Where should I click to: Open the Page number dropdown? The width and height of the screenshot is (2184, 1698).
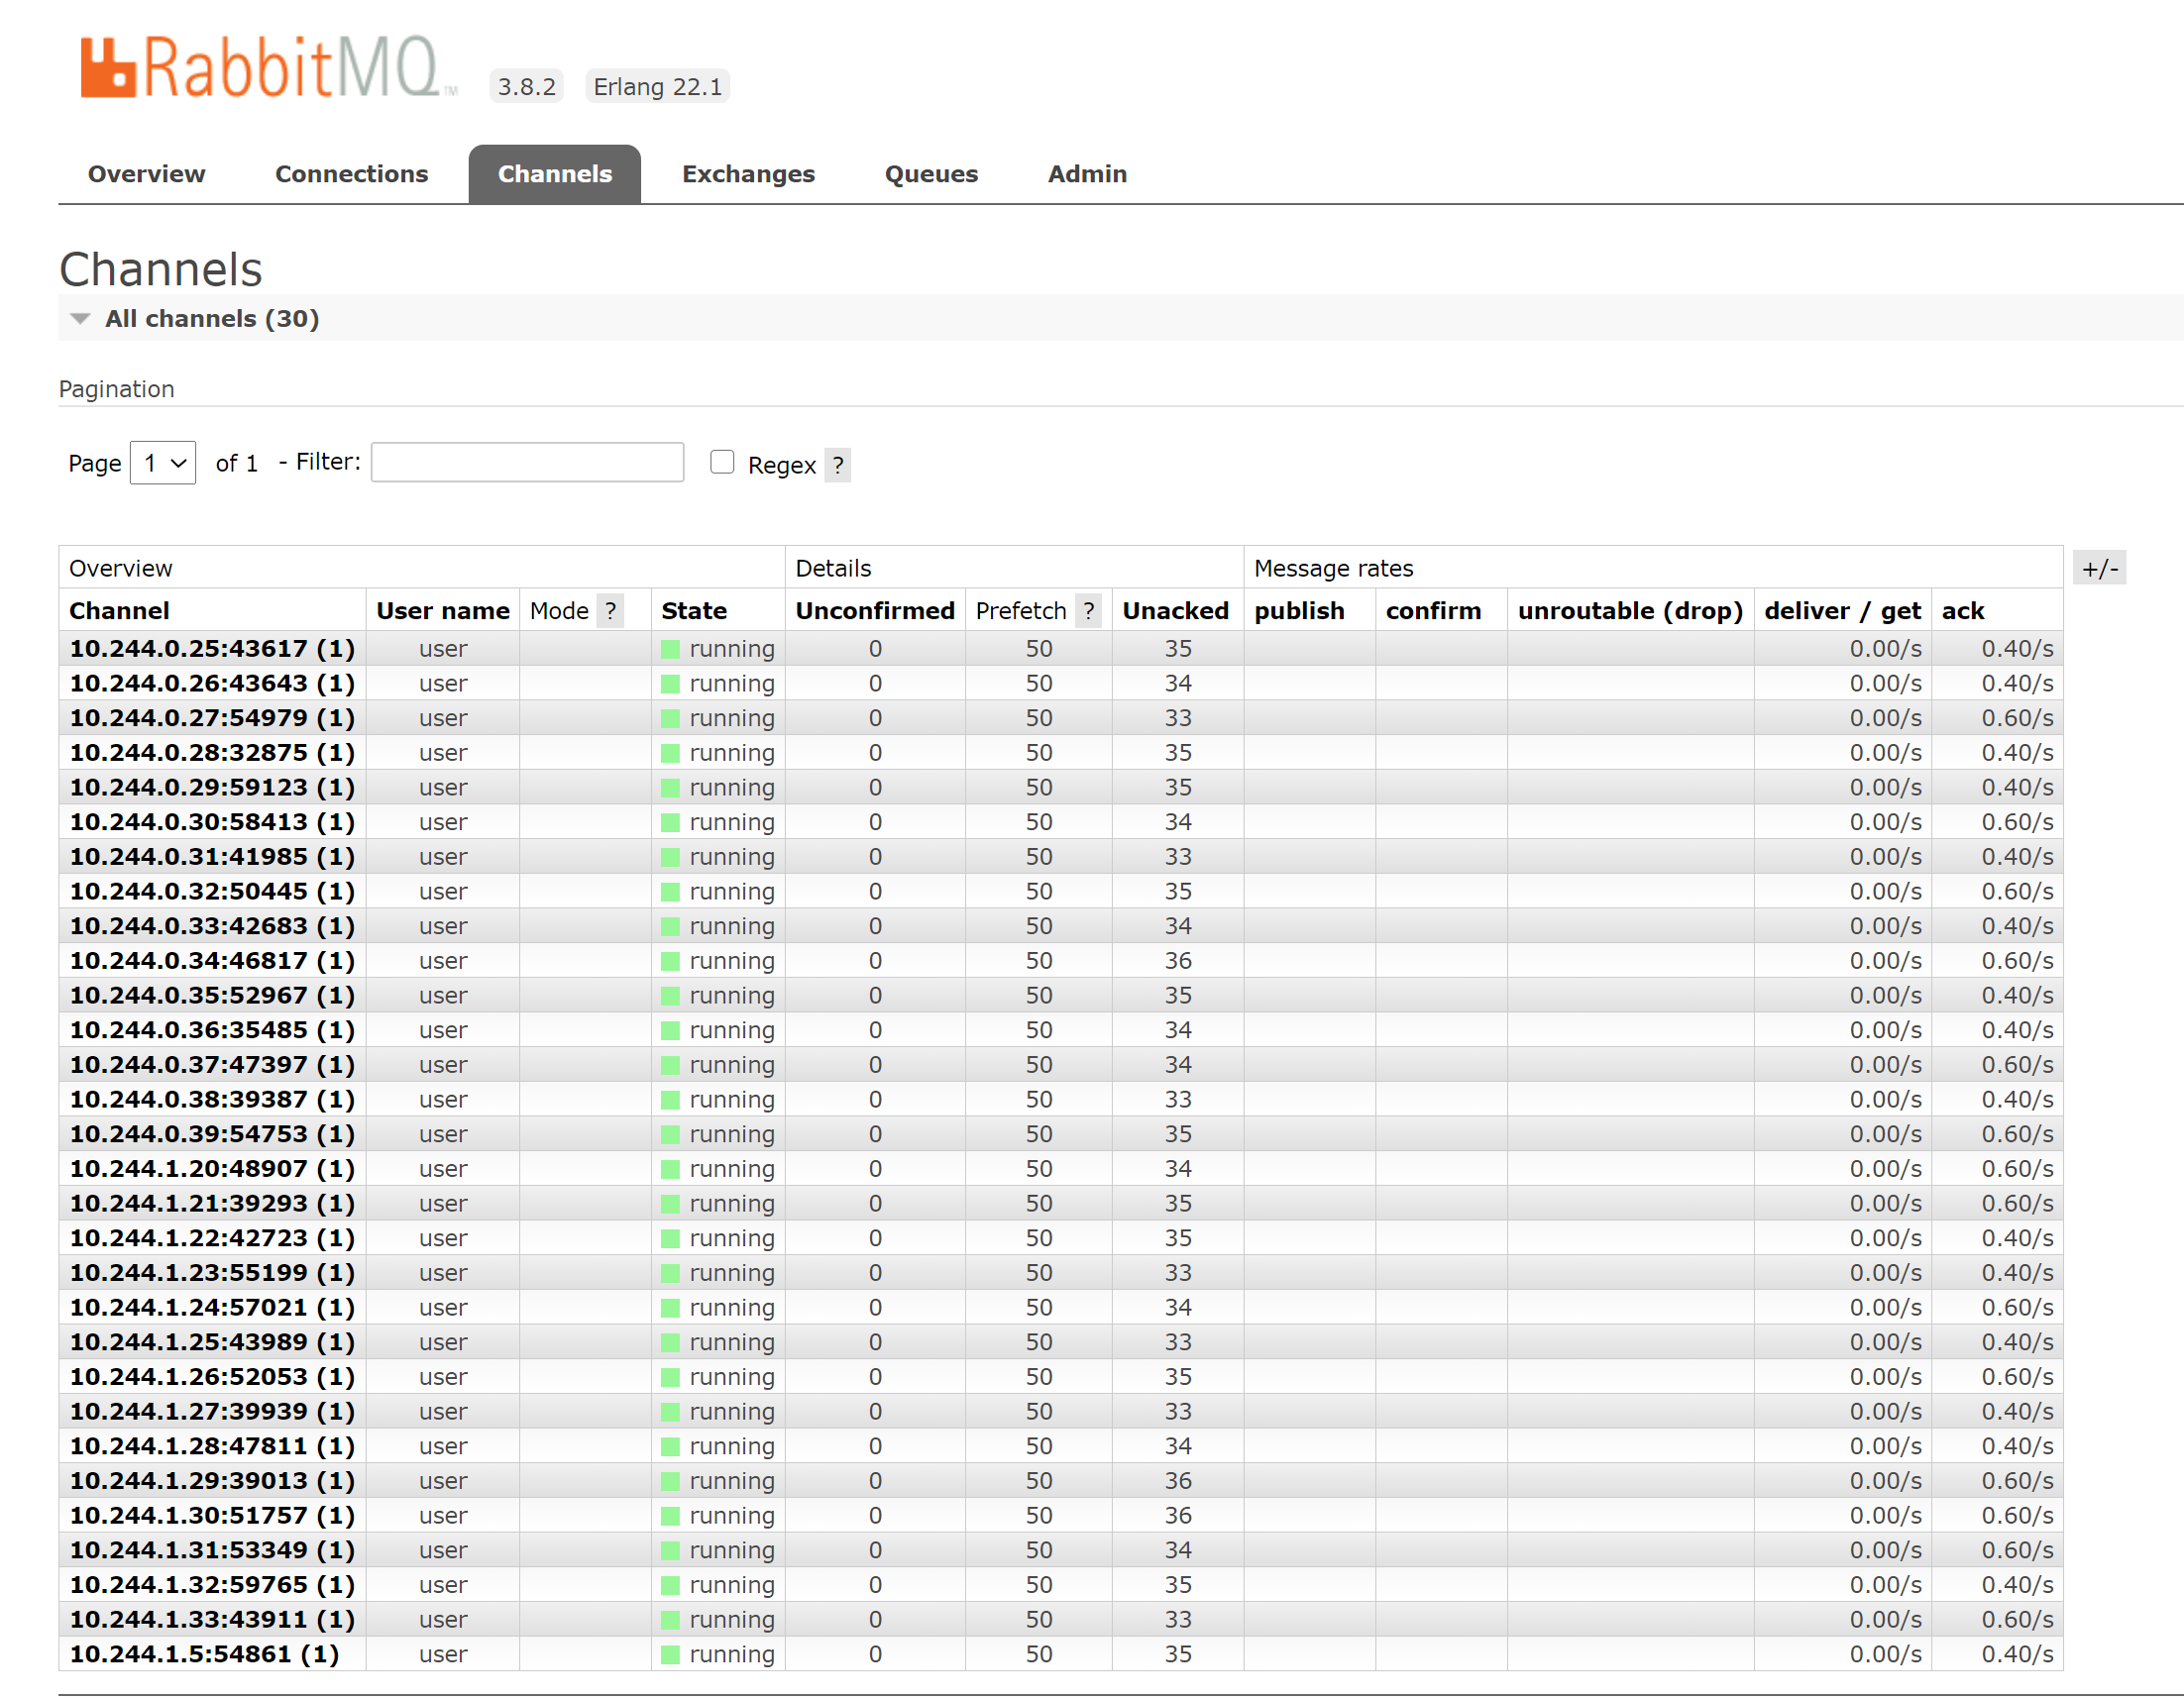[163, 463]
